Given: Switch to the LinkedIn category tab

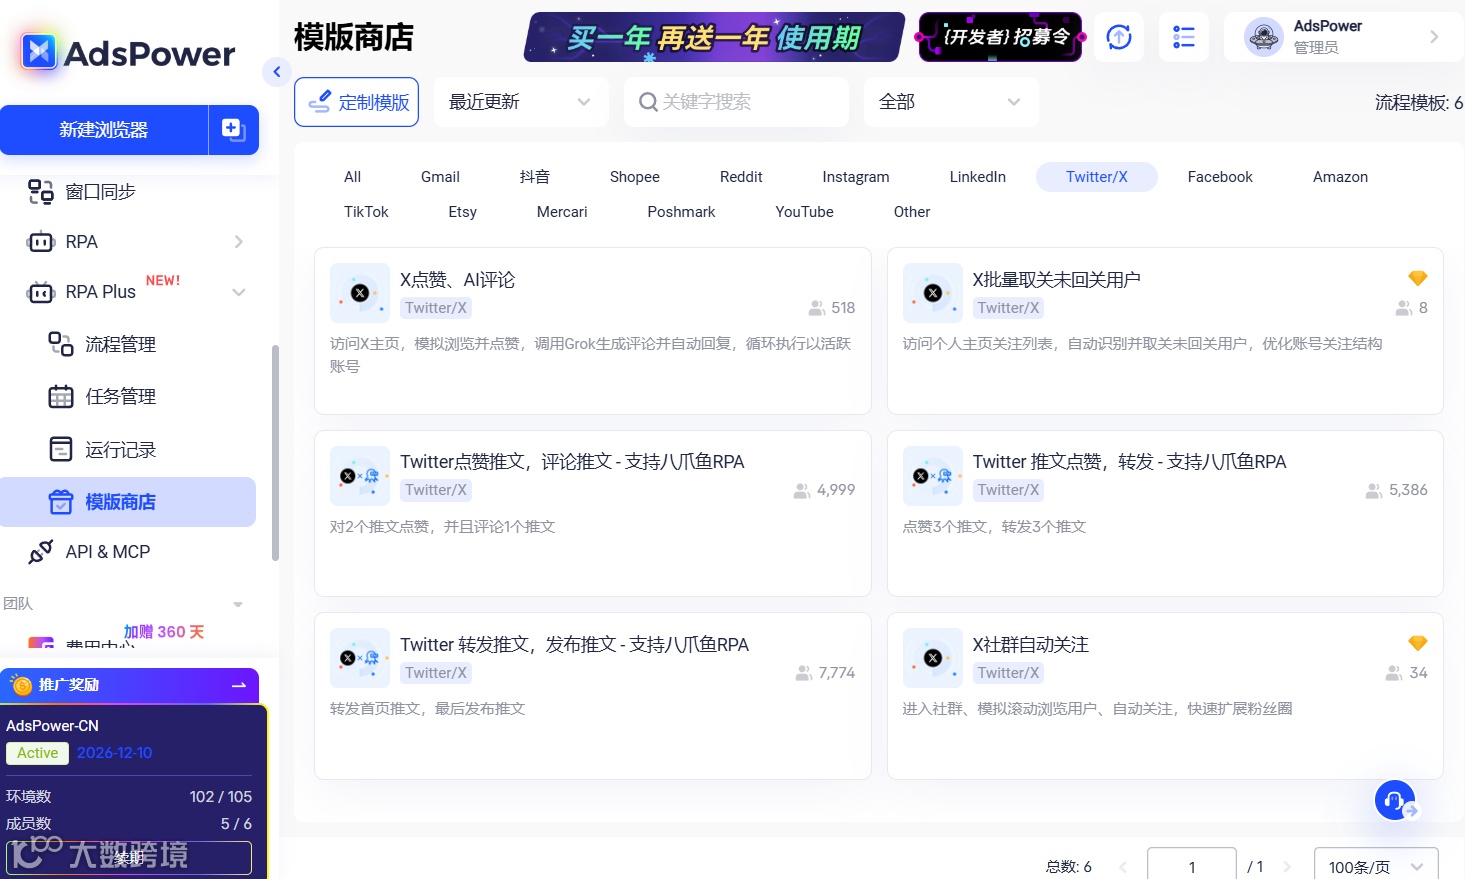Looking at the screenshot, I should (978, 177).
